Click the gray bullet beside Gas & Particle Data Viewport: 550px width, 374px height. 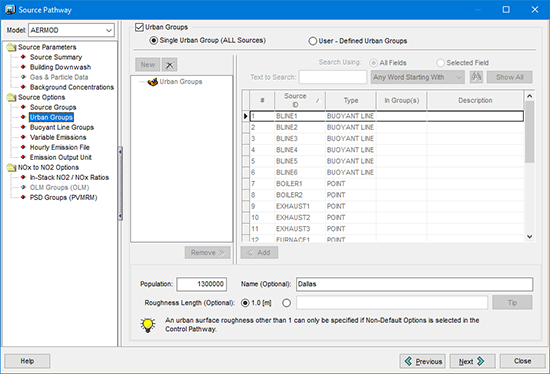[x=23, y=77]
